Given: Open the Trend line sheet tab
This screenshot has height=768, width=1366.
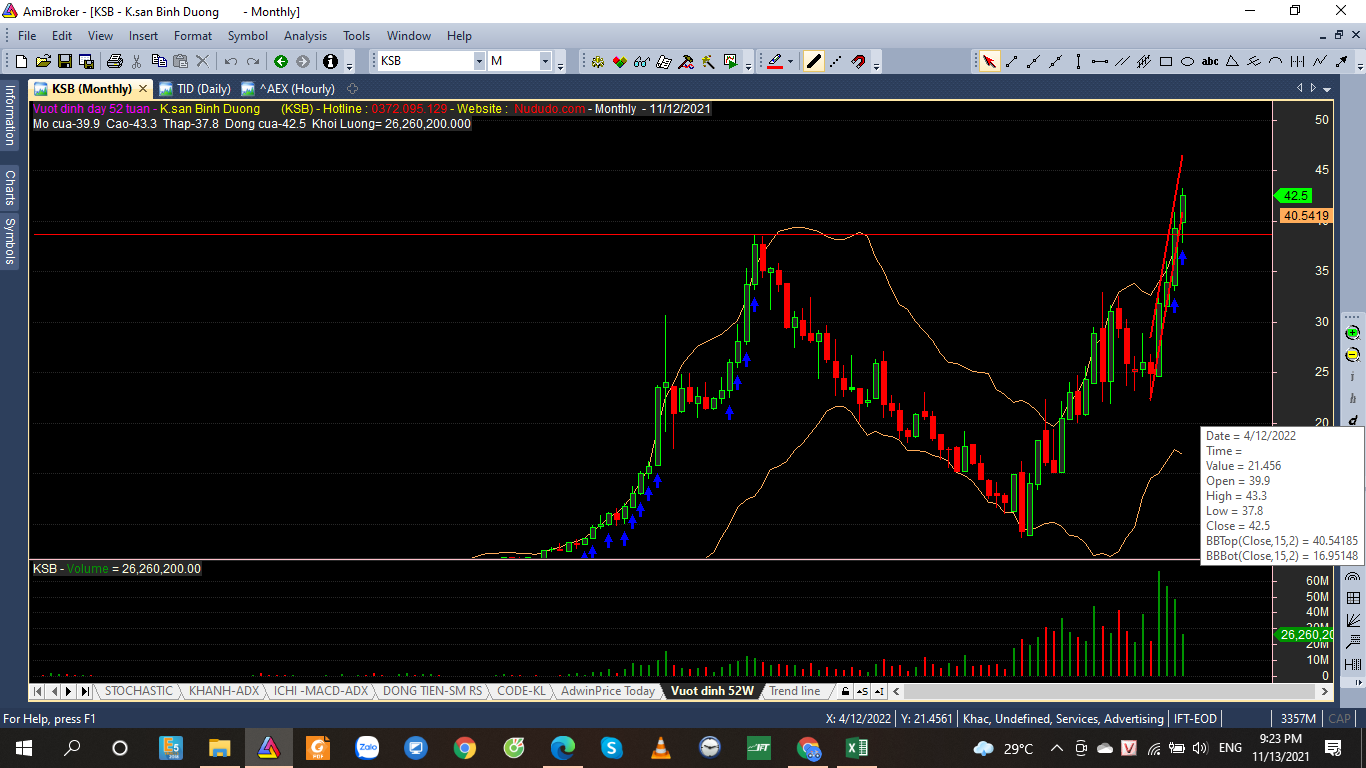Looking at the screenshot, I should [x=794, y=691].
